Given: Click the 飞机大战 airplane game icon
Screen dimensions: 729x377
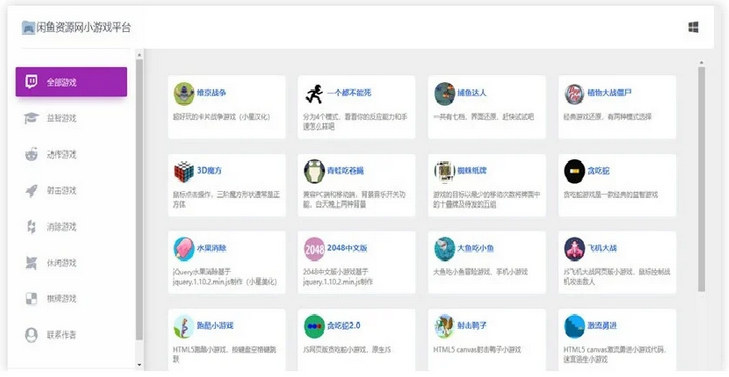Looking at the screenshot, I should pos(575,249).
